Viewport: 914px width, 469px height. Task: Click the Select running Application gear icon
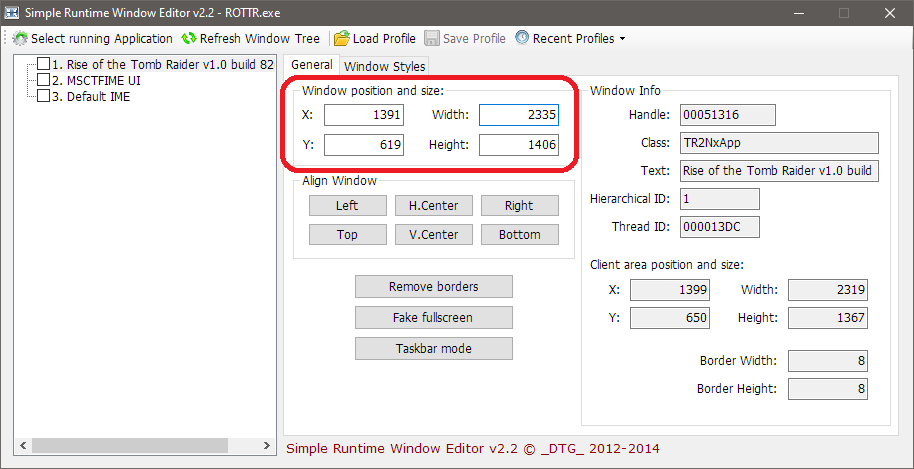(20, 39)
